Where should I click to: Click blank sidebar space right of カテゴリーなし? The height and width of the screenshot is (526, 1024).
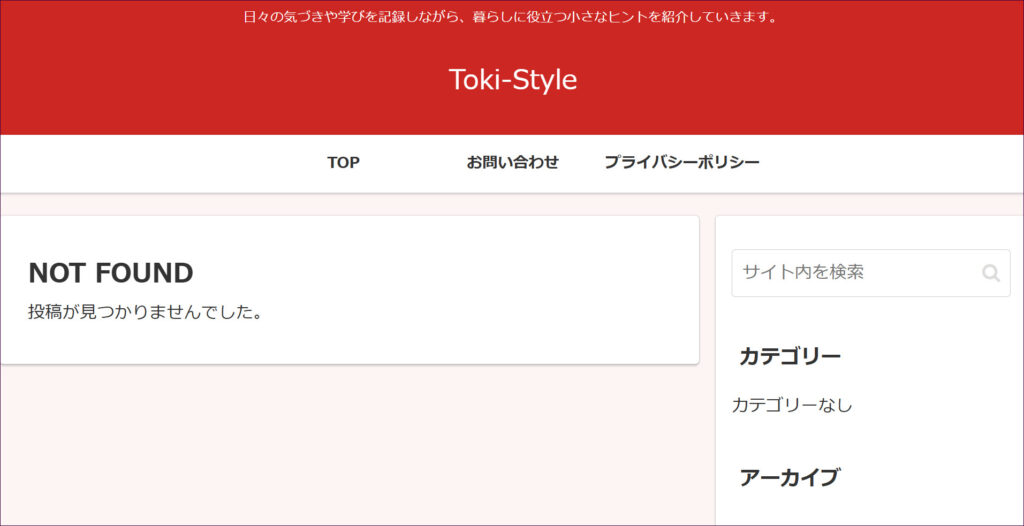pyautogui.click(x=940, y=405)
